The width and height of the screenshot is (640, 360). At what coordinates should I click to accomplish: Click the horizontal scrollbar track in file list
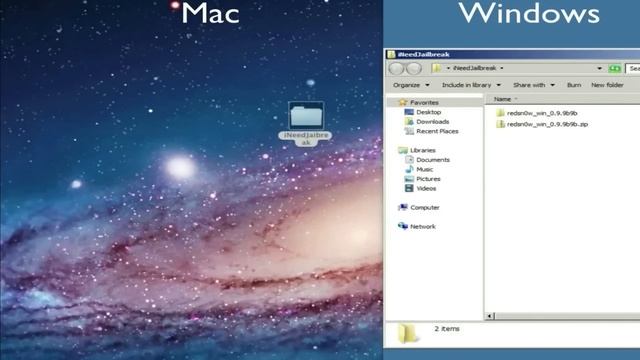(567, 316)
